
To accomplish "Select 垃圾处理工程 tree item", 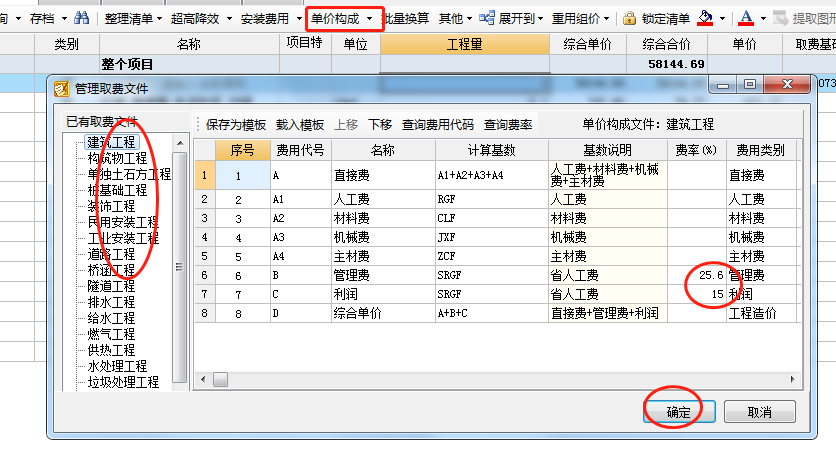I will tap(123, 382).
